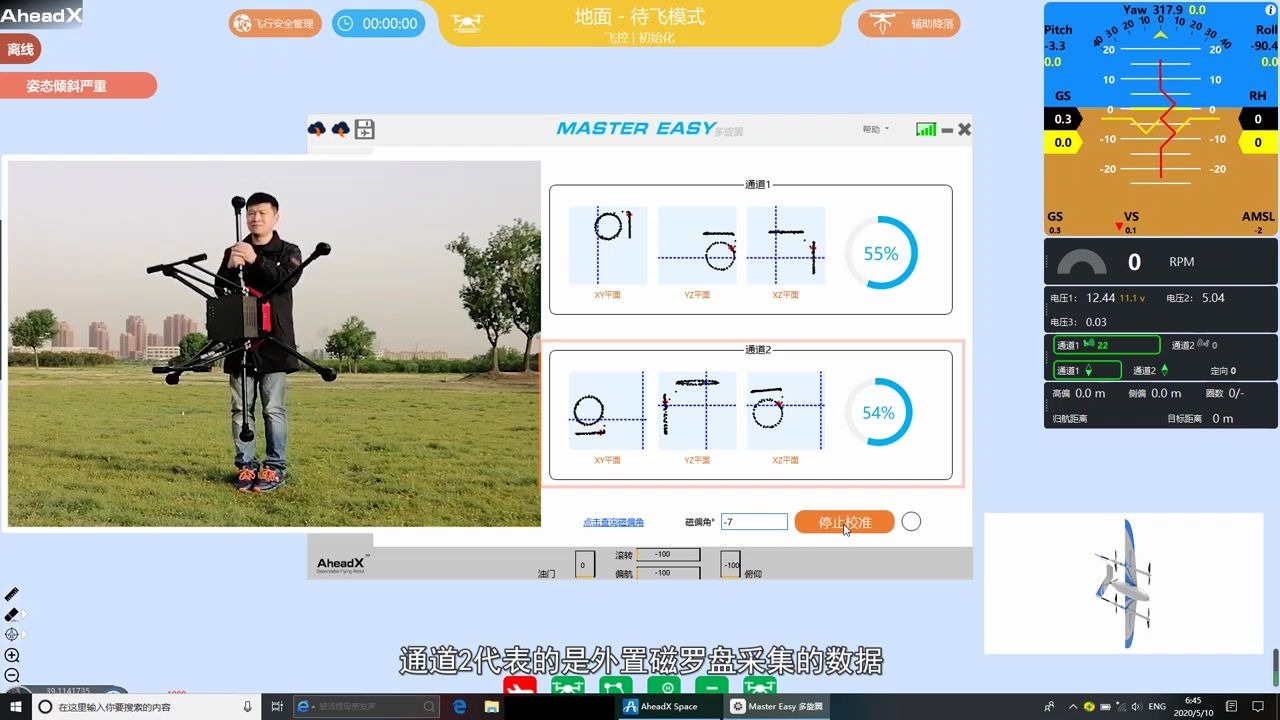Click the green signal strength icon
Screen dimensions: 1280x720
[x=926, y=129]
